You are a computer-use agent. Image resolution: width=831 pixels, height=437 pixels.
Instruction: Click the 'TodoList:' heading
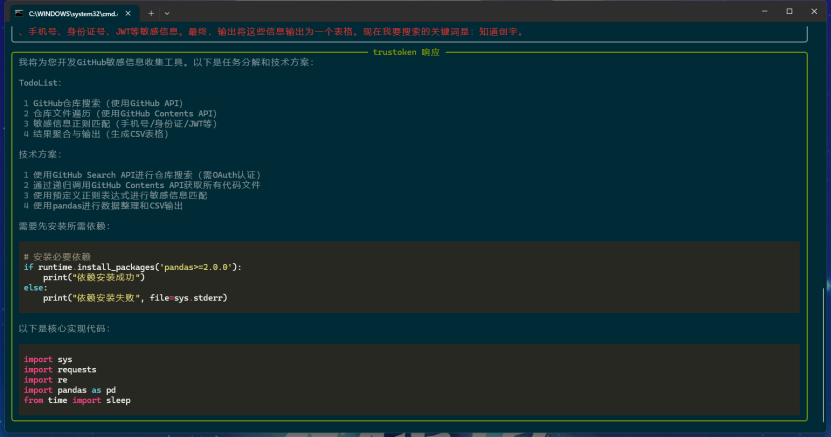40,83
